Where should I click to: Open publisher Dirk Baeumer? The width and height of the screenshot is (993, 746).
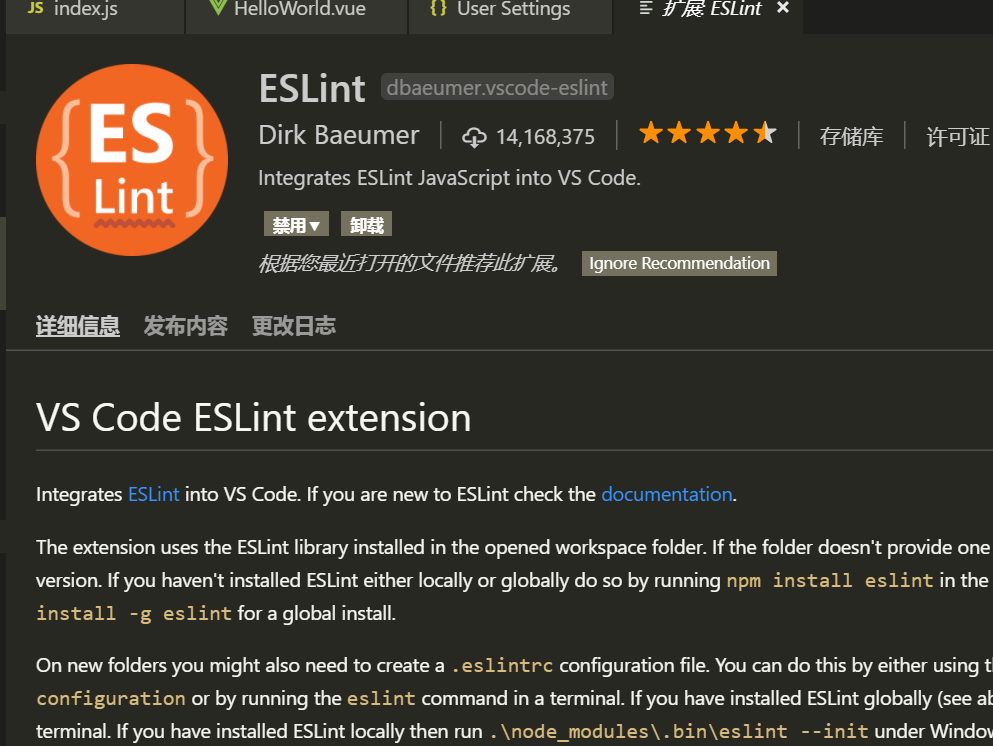pos(339,136)
